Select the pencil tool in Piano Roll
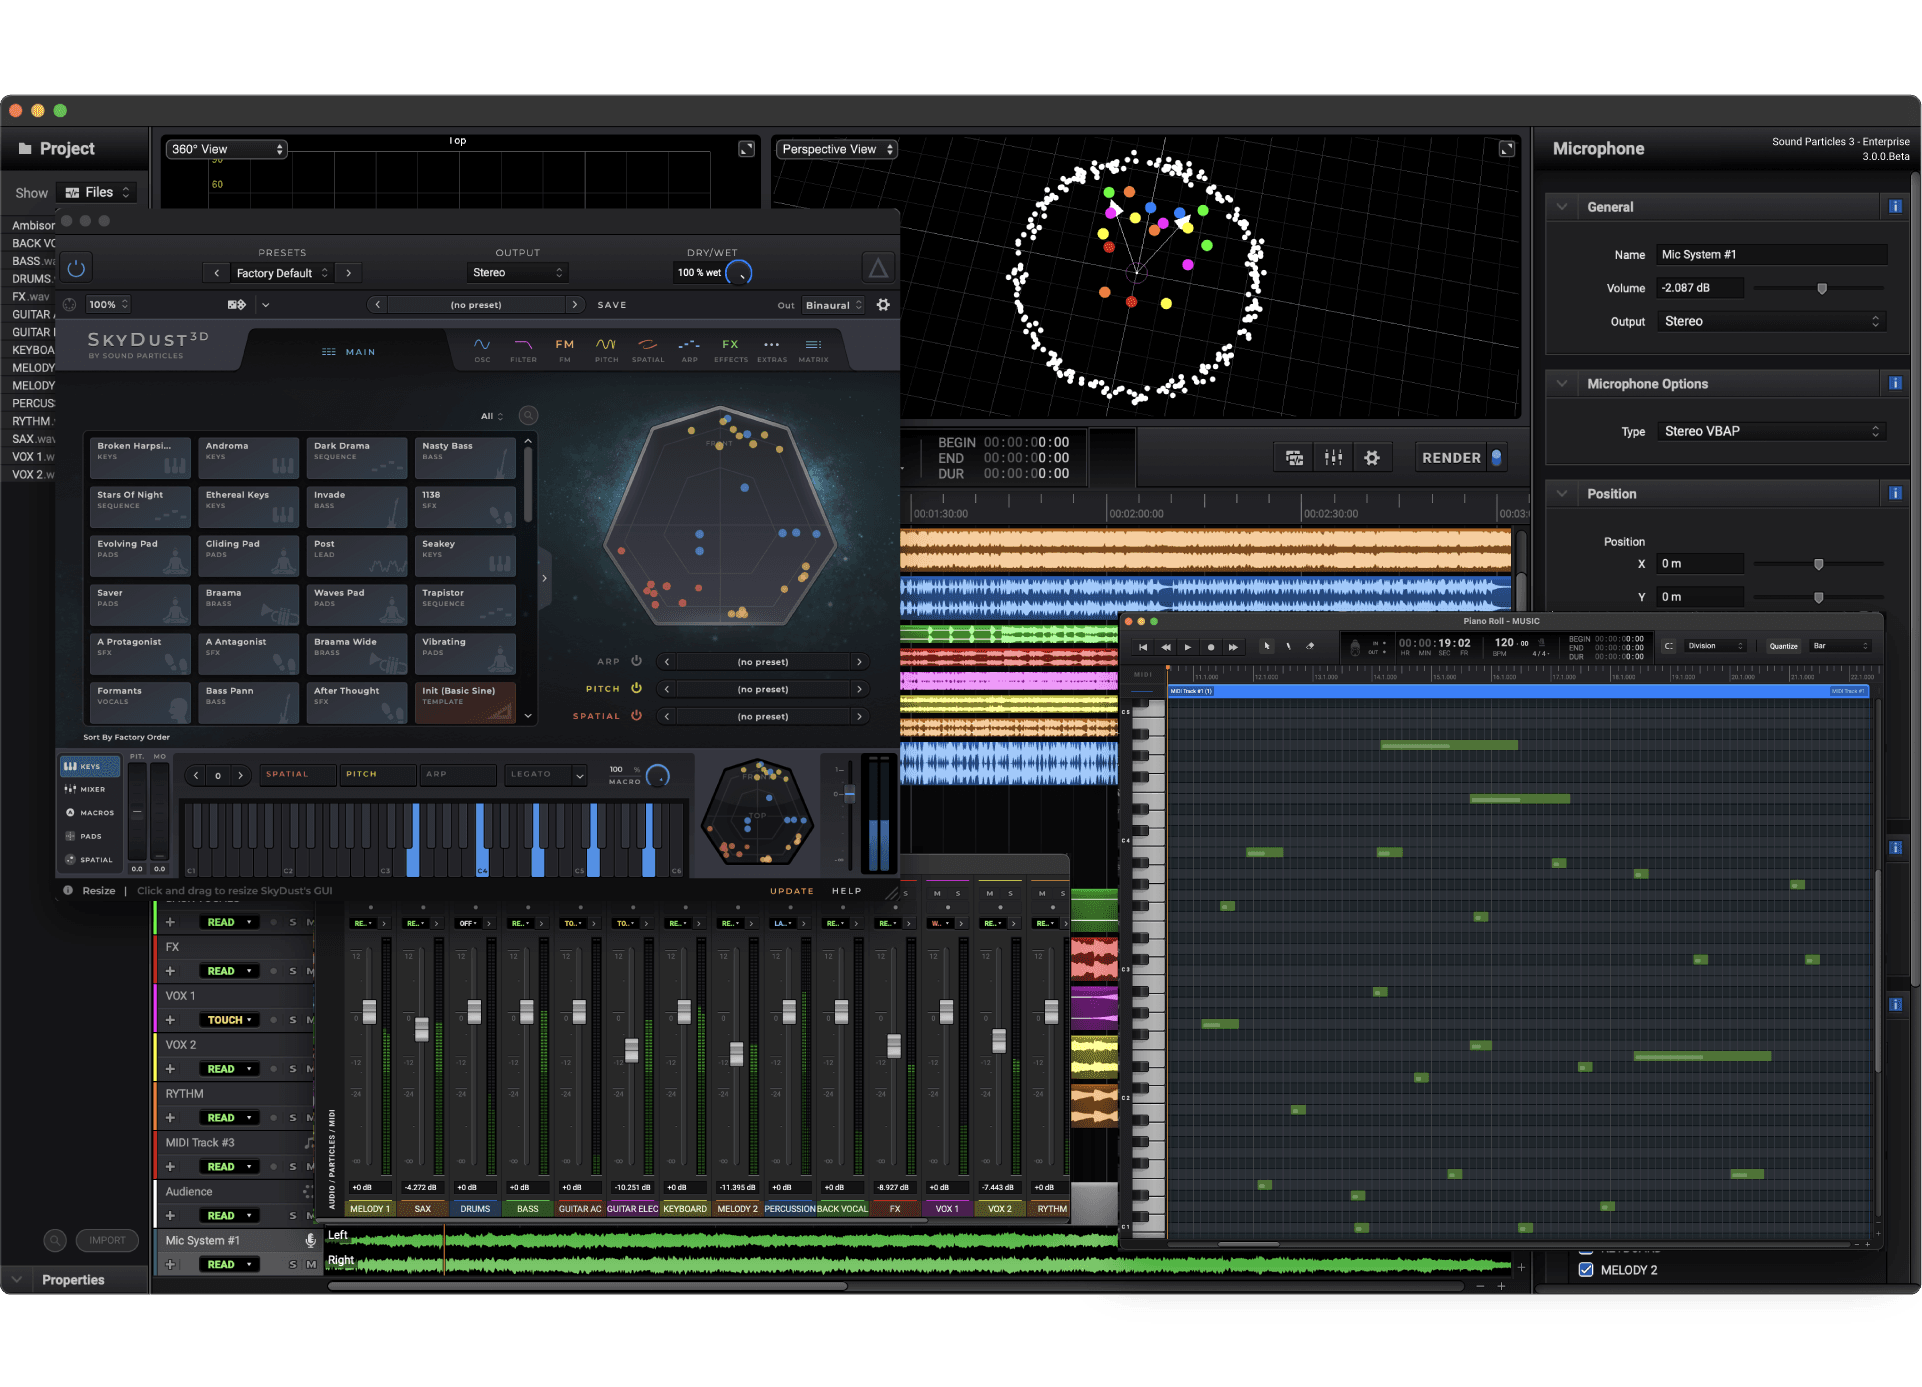The width and height of the screenshot is (1922, 1387). click(1288, 646)
